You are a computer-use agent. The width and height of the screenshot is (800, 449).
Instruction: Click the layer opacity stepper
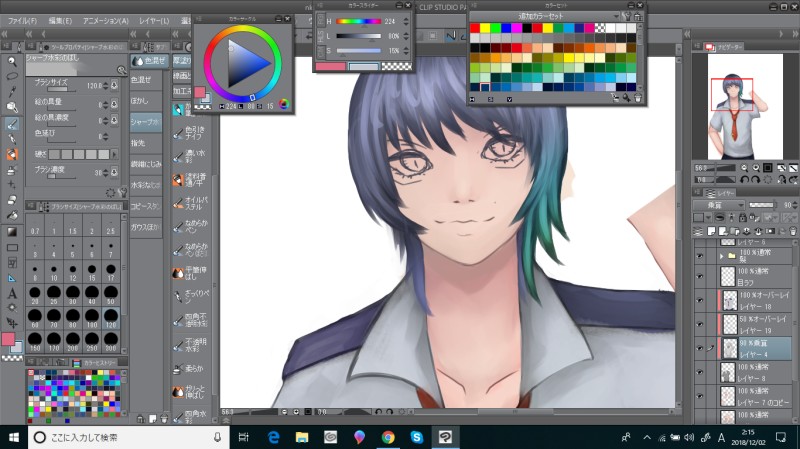tap(795, 205)
